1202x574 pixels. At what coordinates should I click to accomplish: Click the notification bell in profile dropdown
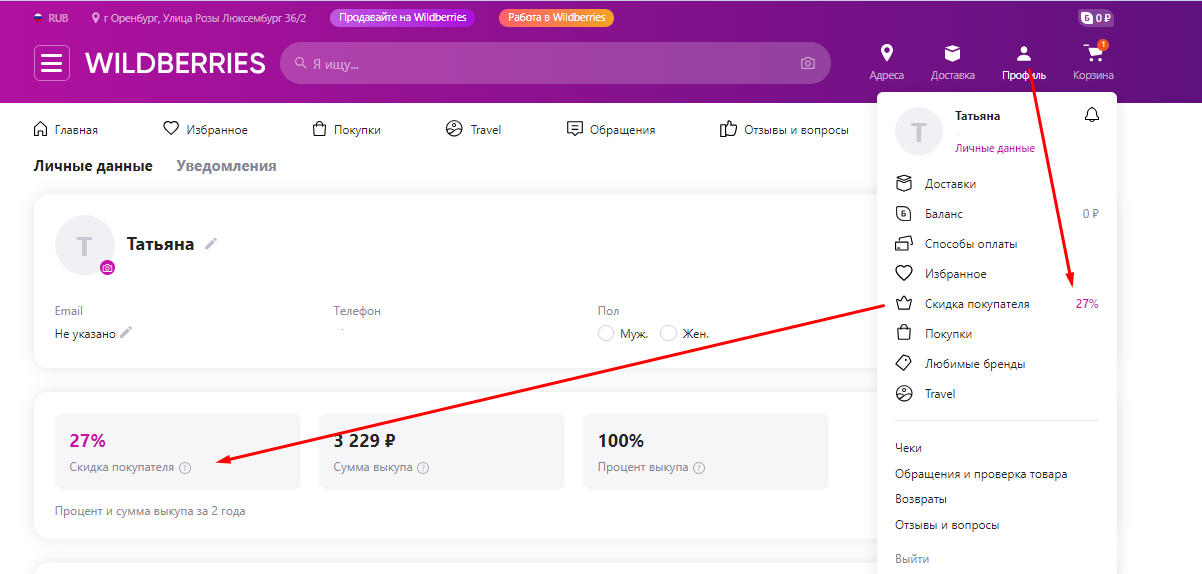1091,116
